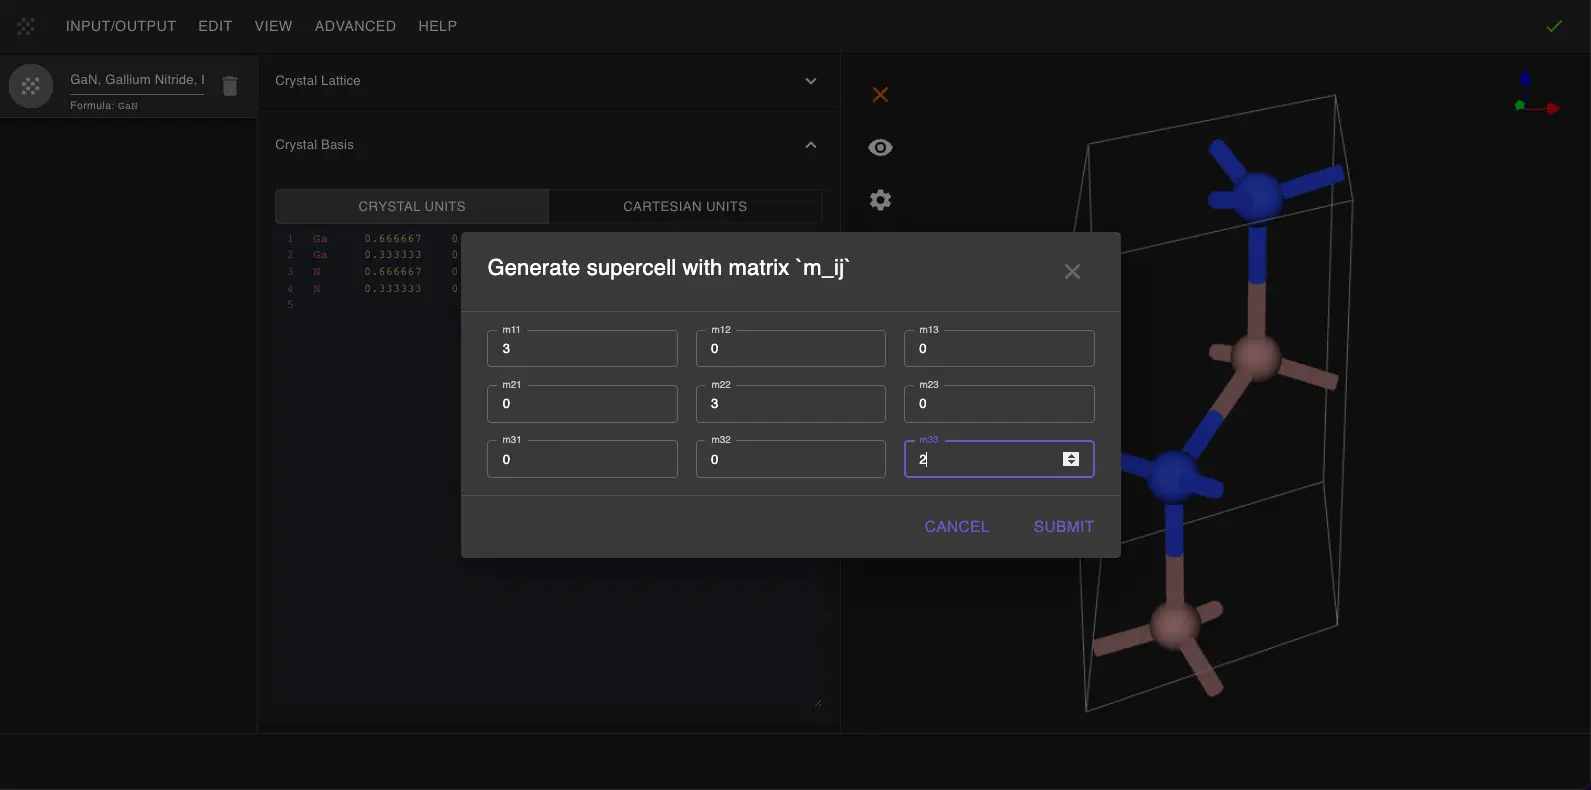Click the XYZ axes orientation indicator
Image resolution: width=1591 pixels, height=790 pixels.
click(x=1536, y=96)
